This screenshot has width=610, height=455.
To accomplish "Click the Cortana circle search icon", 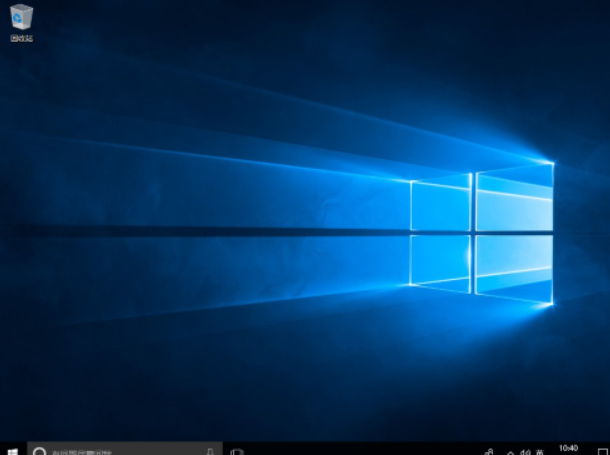I will (40, 451).
